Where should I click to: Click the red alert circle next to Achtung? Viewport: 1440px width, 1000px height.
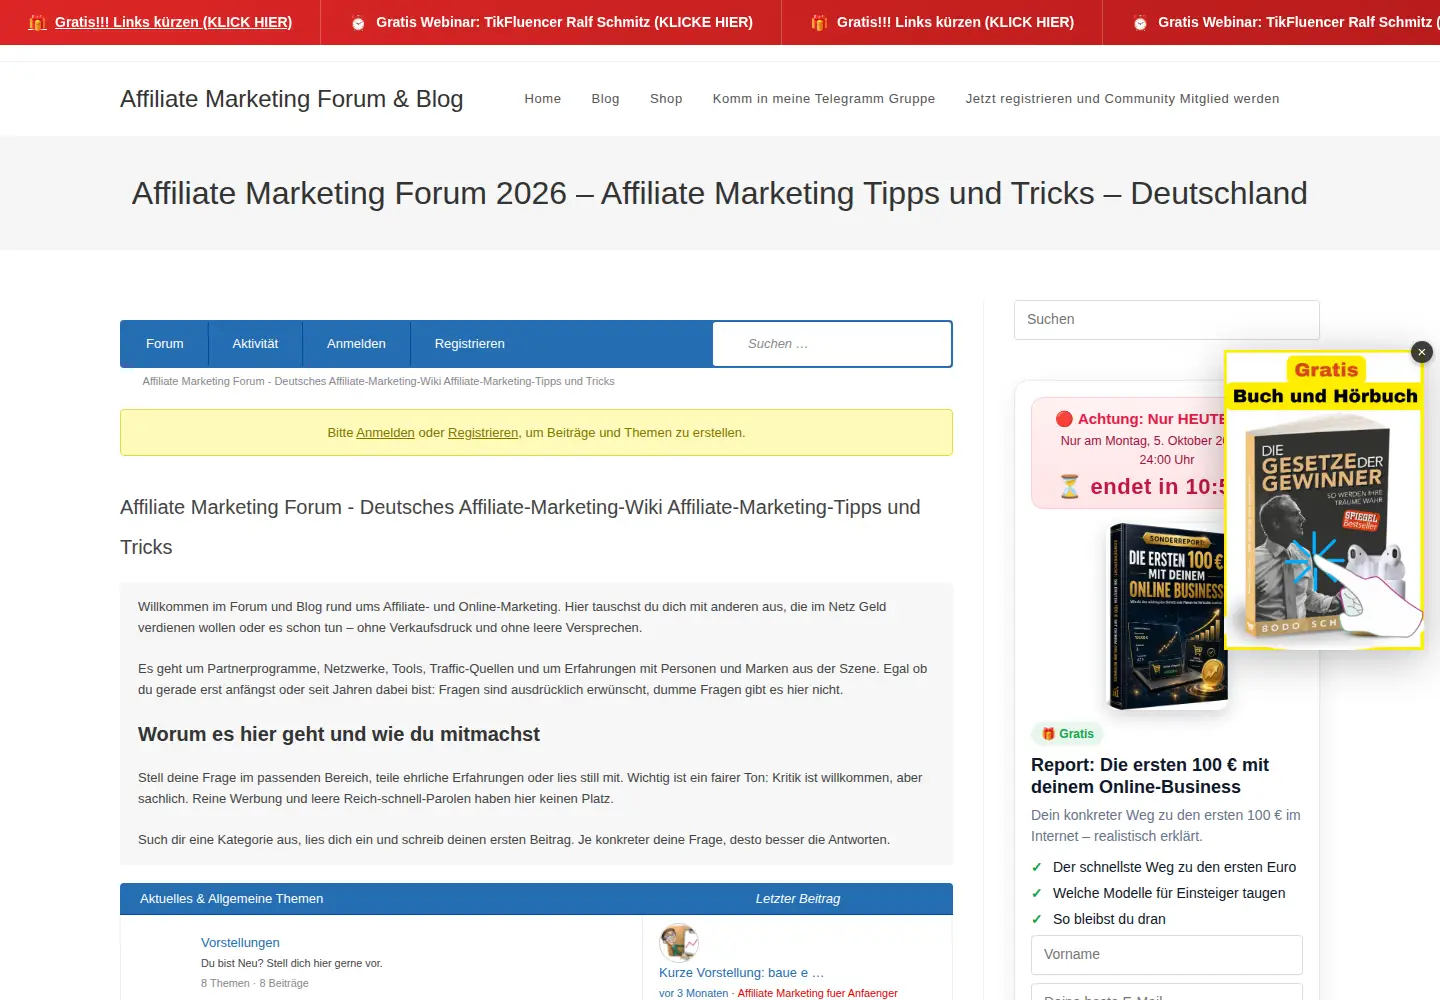[1064, 419]
